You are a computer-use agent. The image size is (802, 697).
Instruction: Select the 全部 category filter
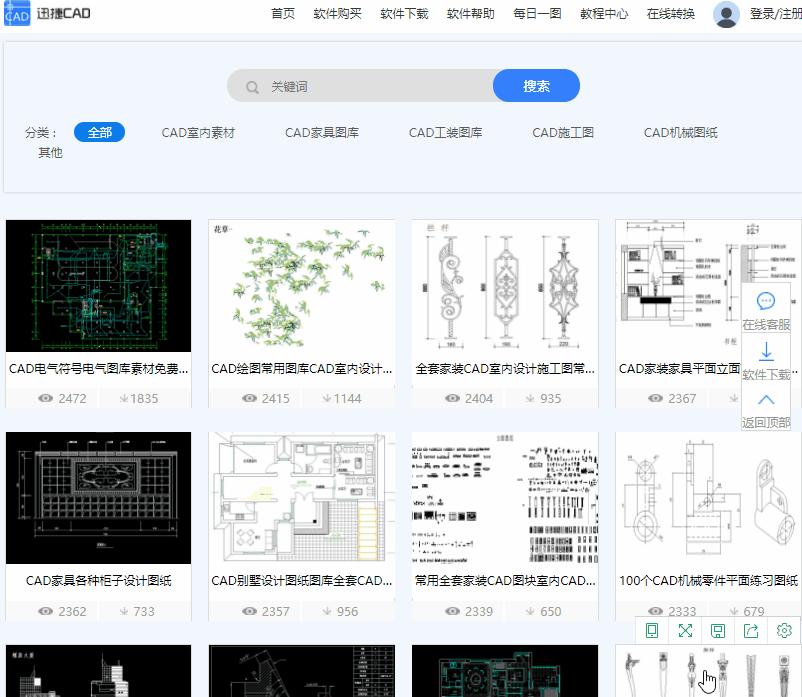pyautogui.click(x=99, y=131)
